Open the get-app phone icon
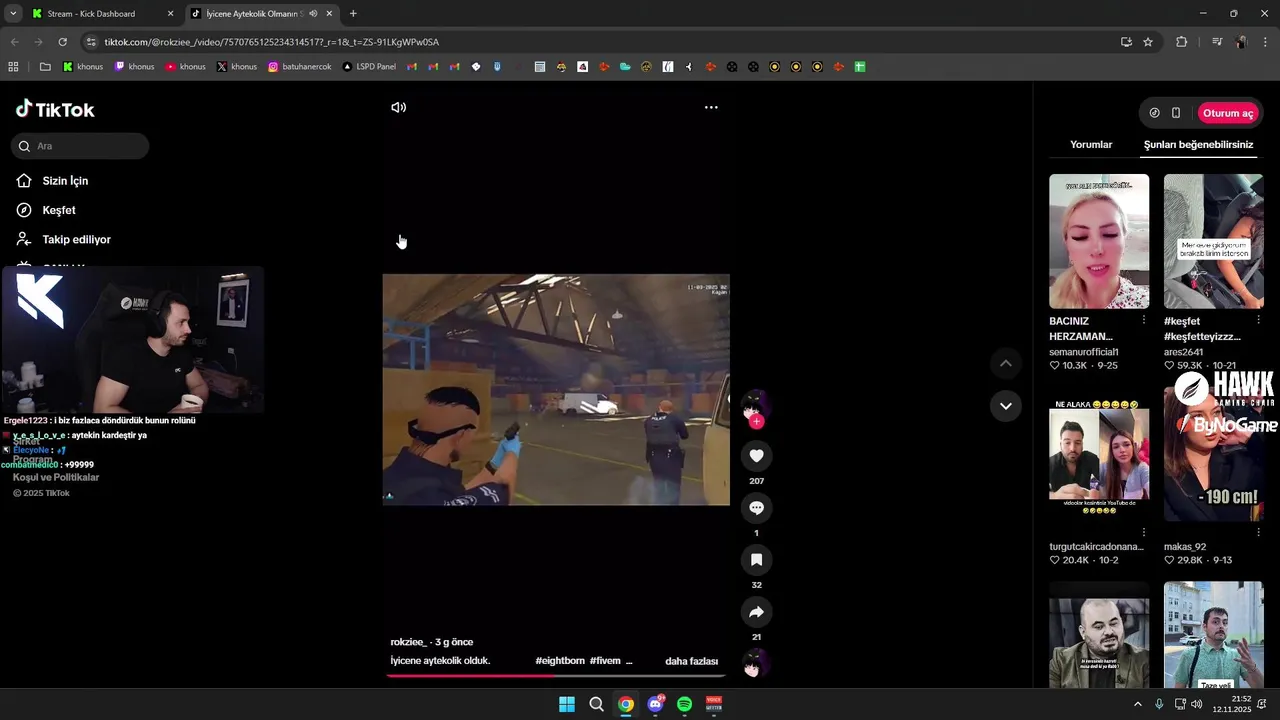 1176,113
